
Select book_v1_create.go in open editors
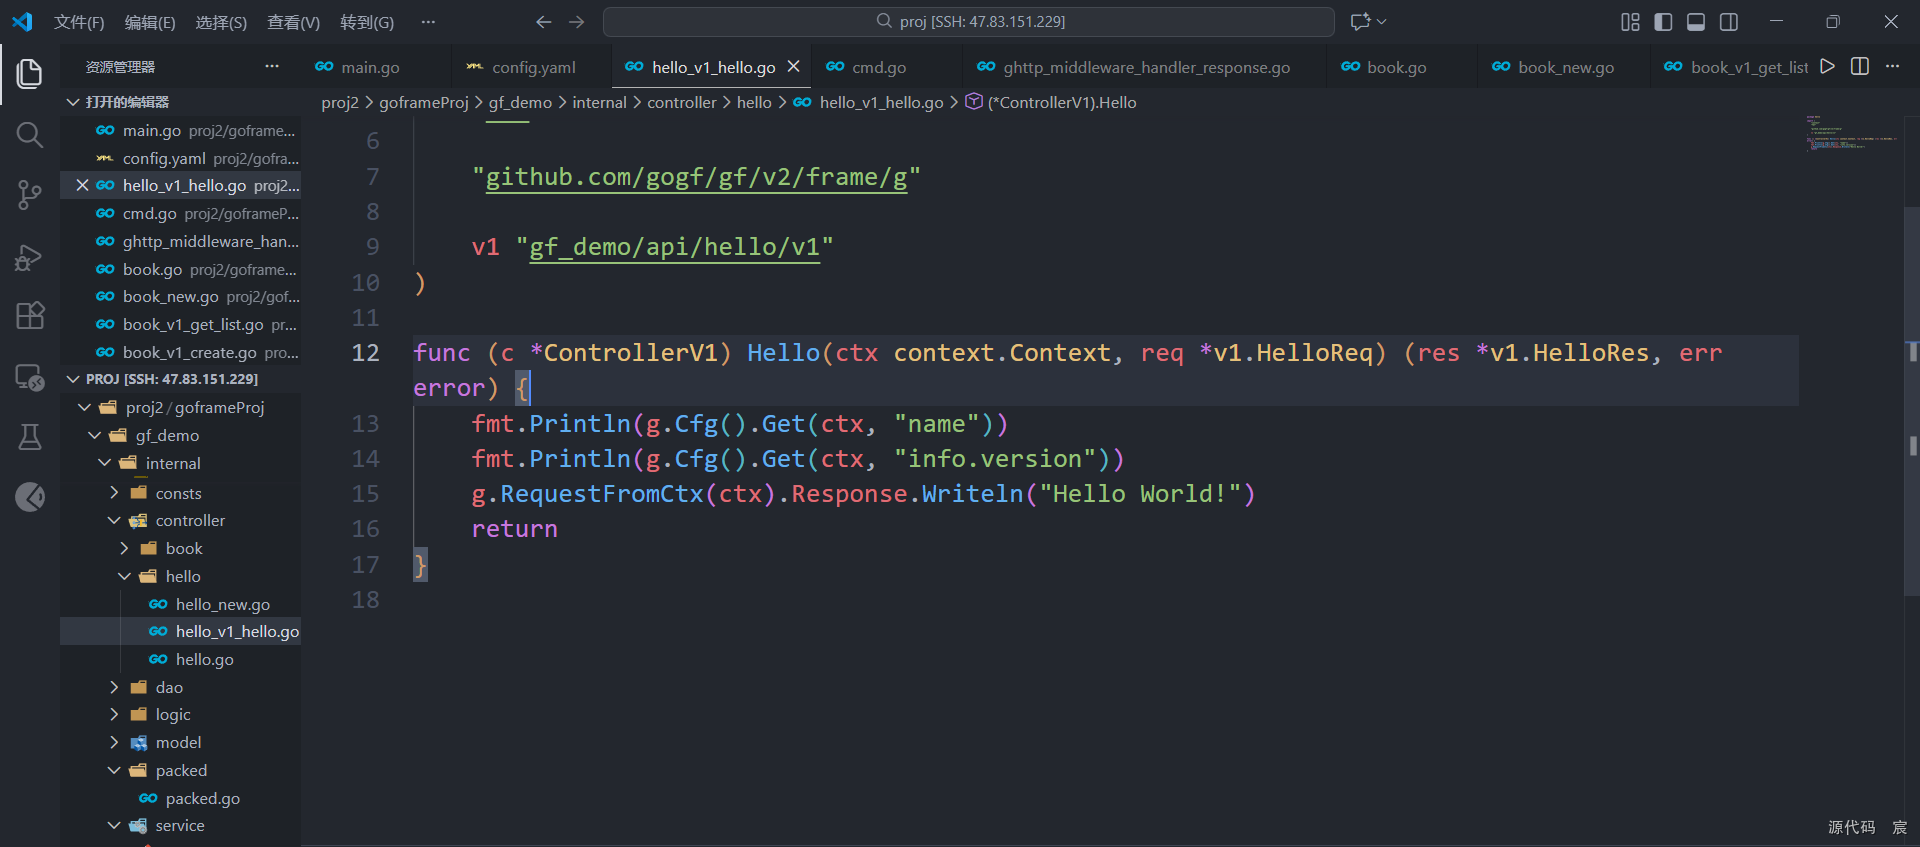pyautogui.click(x=181, y=352)
